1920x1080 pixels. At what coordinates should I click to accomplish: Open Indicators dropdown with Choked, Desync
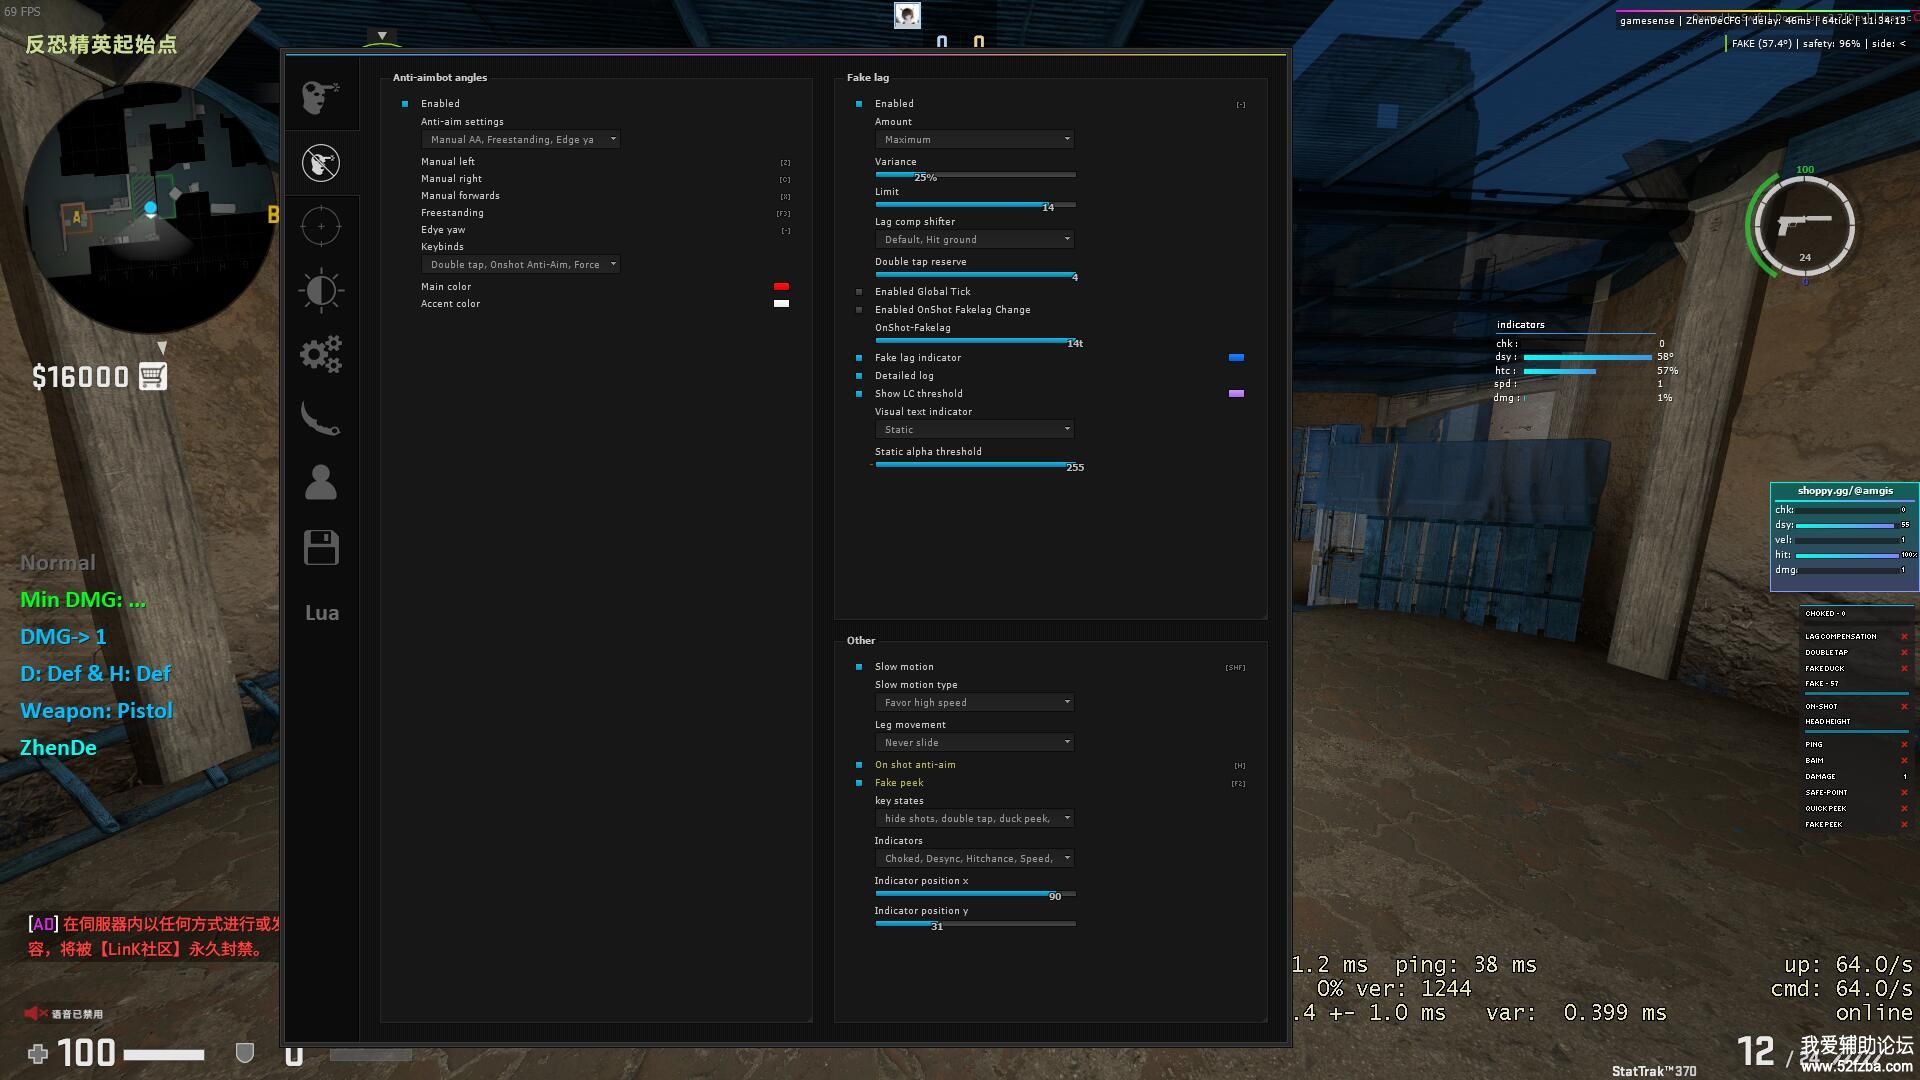975,859
